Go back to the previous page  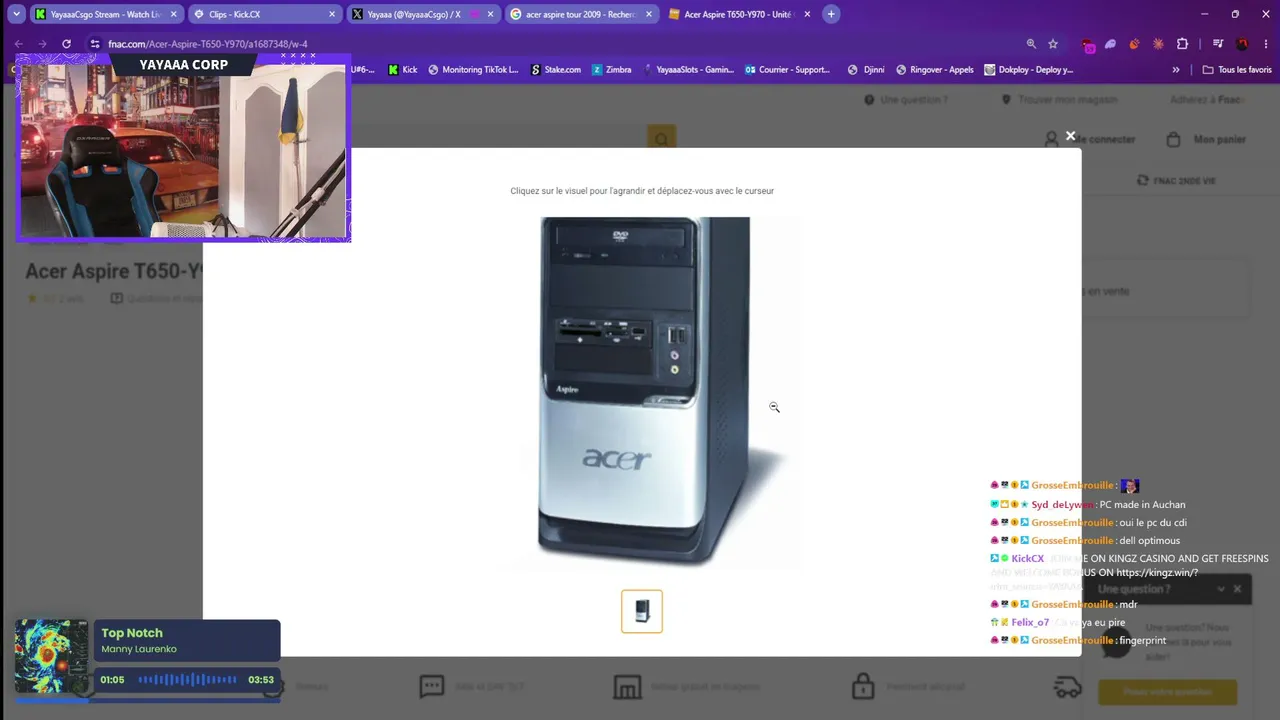tap(18, 44)
